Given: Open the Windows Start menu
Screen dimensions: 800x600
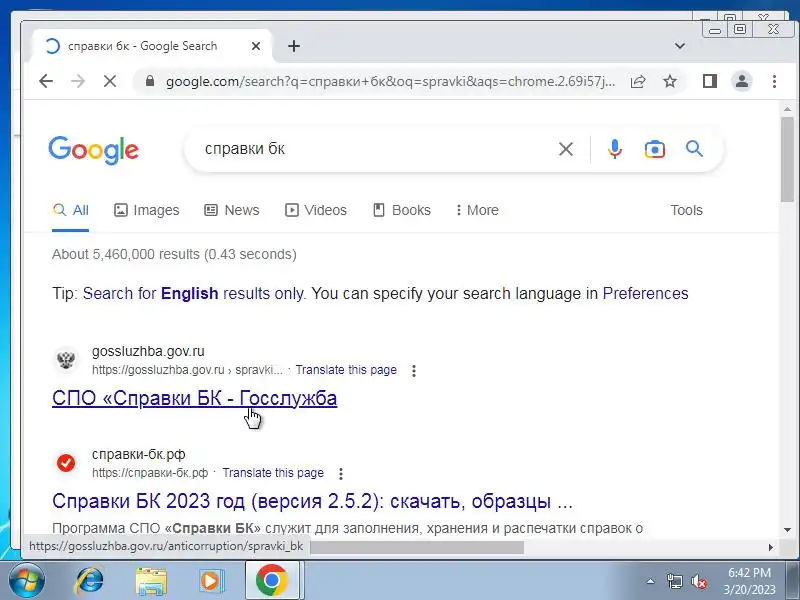Looking at the screenshot, I should [x=26, y=581].
